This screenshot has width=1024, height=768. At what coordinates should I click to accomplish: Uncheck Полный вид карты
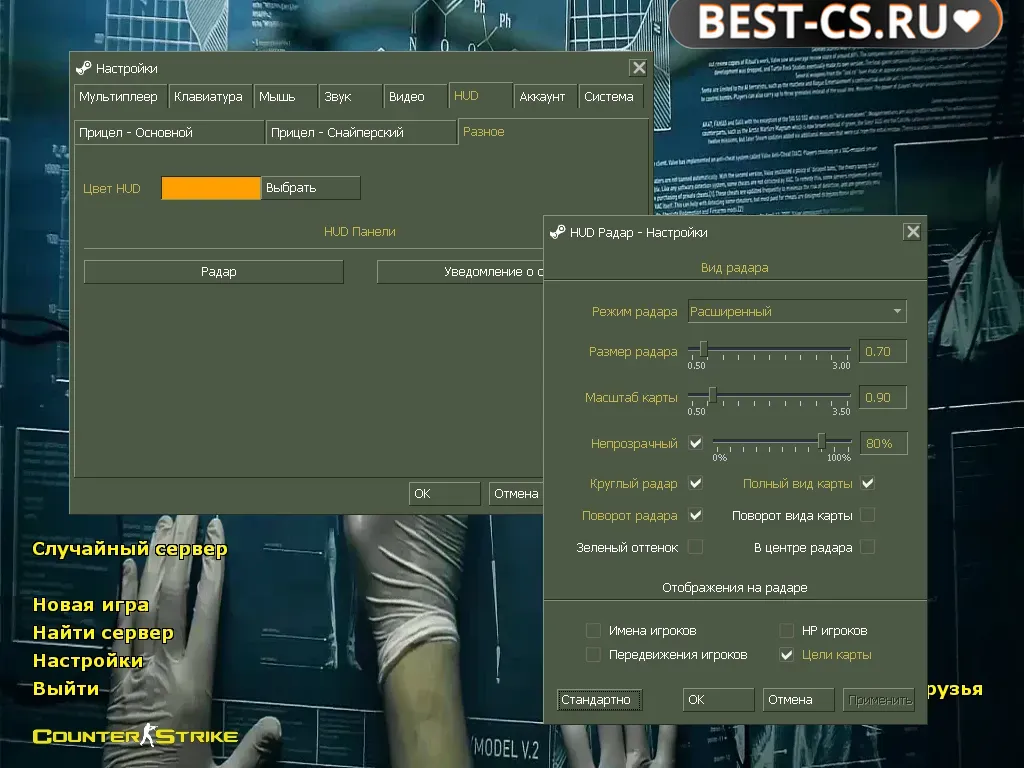click(867, 483)
